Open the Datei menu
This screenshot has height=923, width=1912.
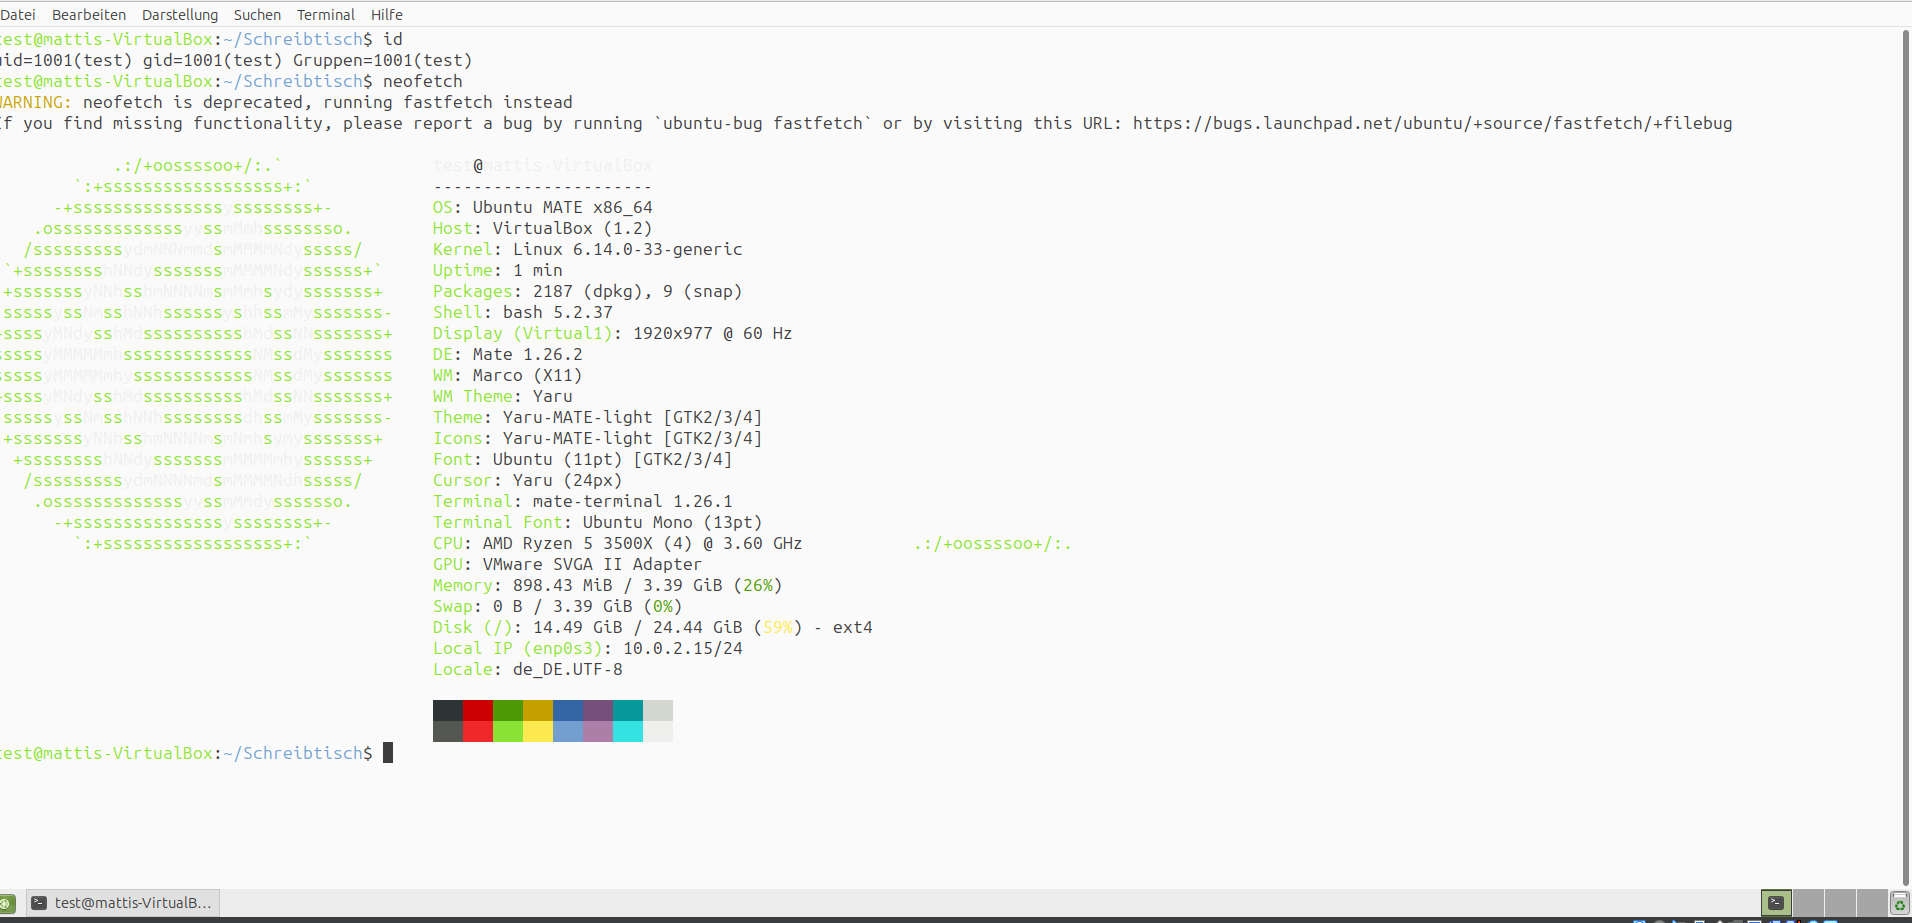(x=17, y=15)
